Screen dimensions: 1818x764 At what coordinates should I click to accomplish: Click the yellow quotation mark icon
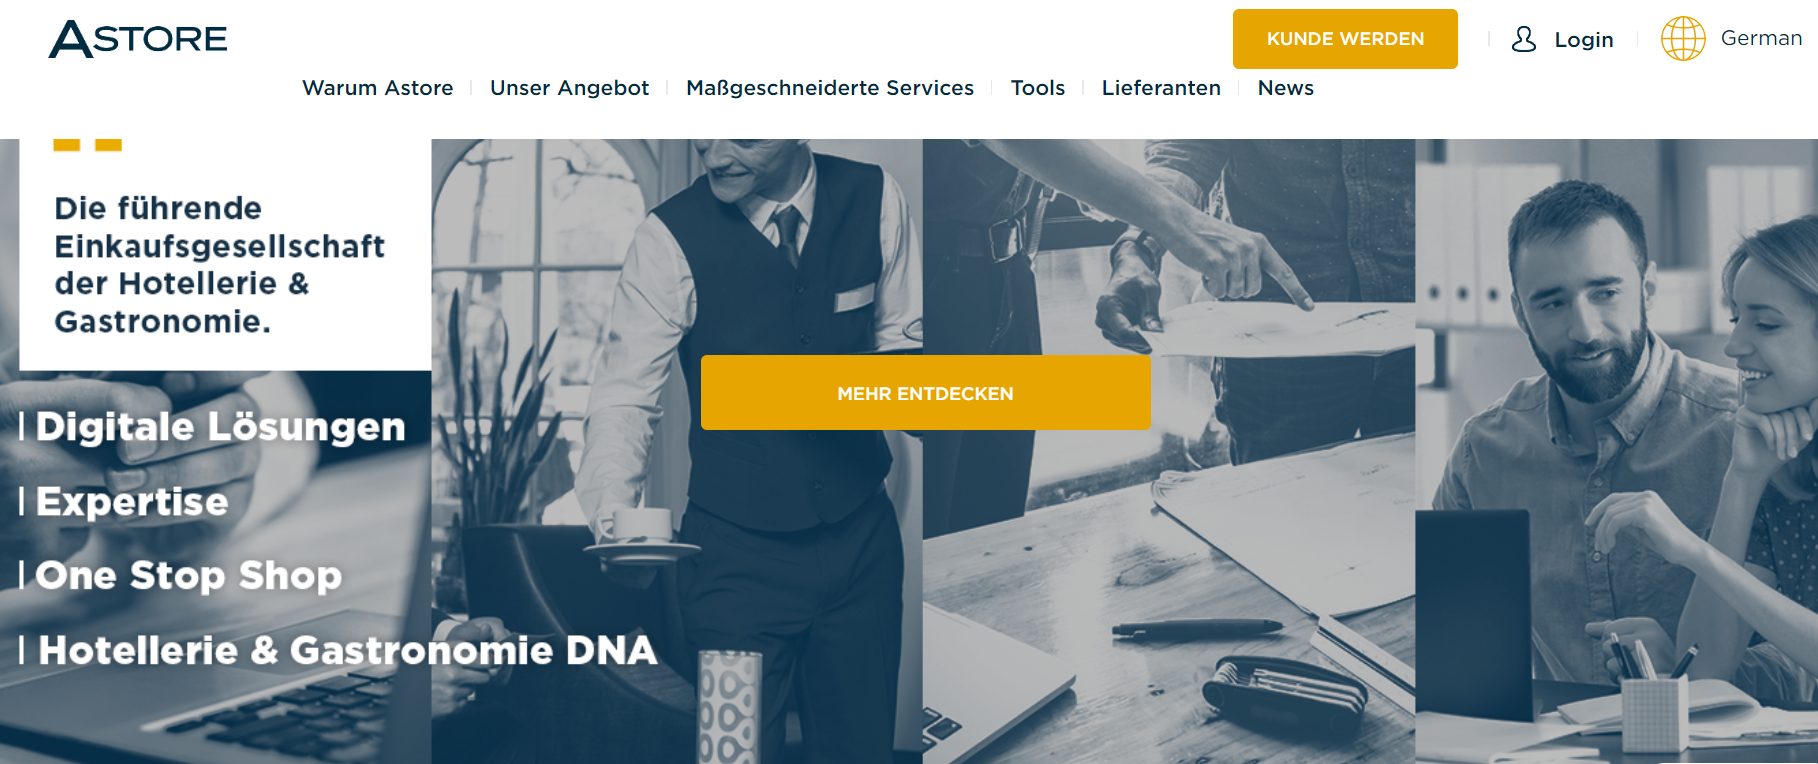[87, 145]
